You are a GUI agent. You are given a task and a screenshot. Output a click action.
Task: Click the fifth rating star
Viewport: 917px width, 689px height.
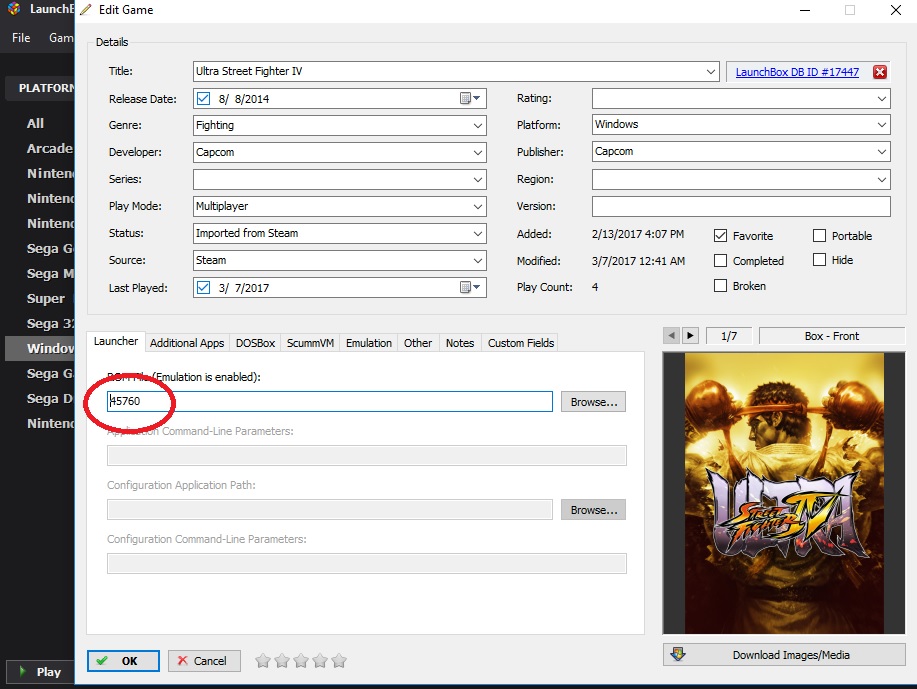(x=339, y=661)
